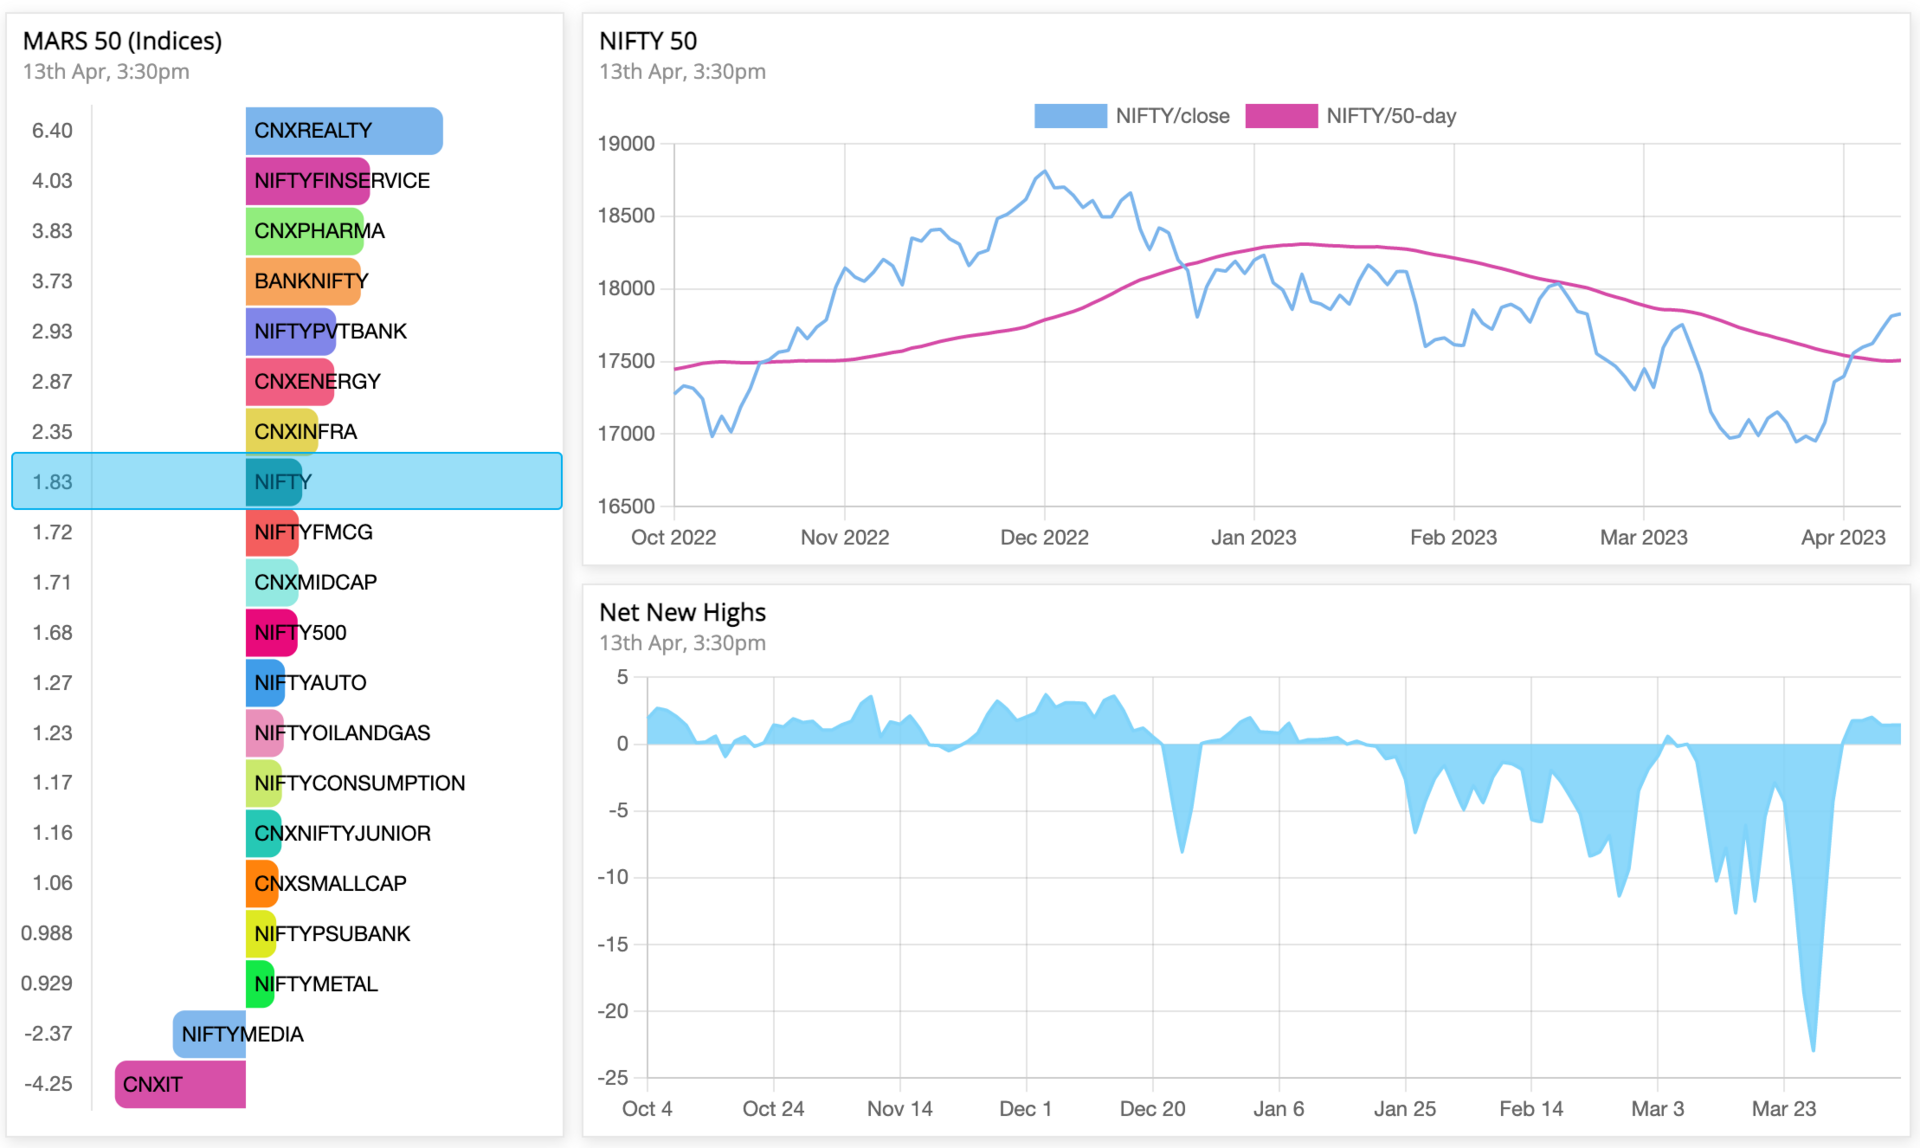The height and width of the screenshot is (1148, 1920).
Task: Click the -4.25 value label
Action: click(x=48, y=1084)
